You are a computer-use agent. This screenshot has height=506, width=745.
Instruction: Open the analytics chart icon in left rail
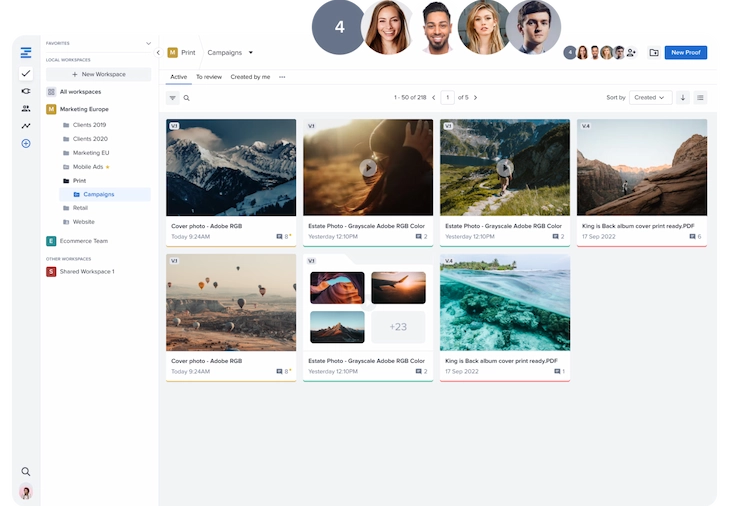[26, 126]
